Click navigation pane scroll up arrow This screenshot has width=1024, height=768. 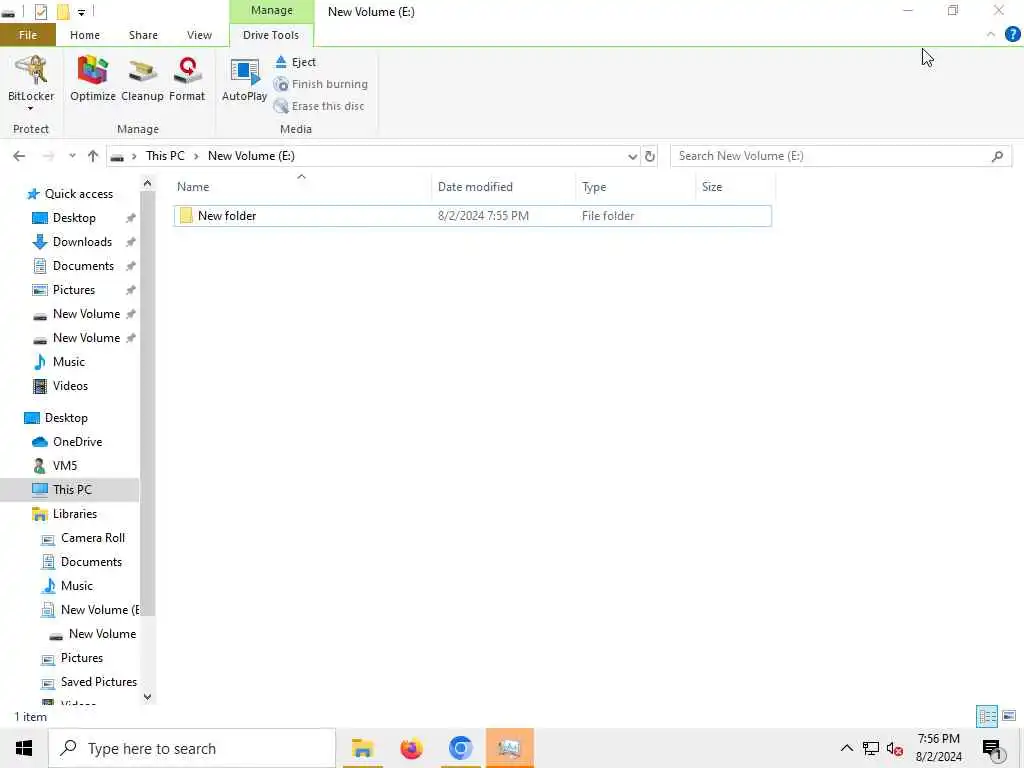(148, 184)
